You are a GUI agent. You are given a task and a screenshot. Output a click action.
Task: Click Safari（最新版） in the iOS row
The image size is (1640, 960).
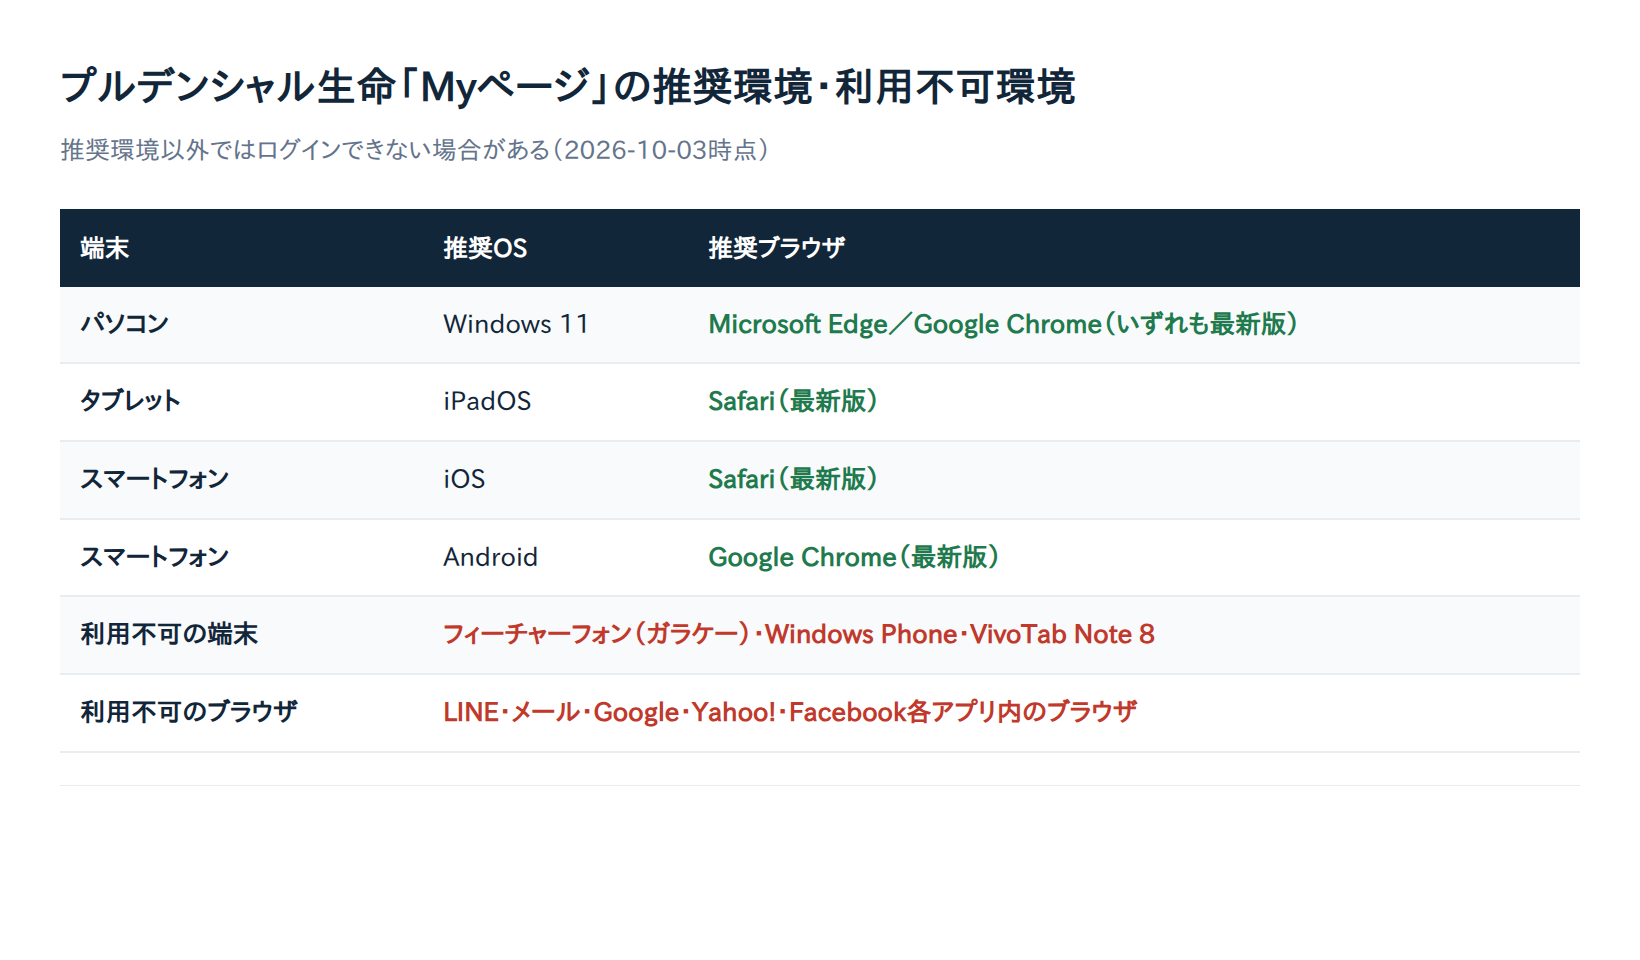tap(793, 479)
